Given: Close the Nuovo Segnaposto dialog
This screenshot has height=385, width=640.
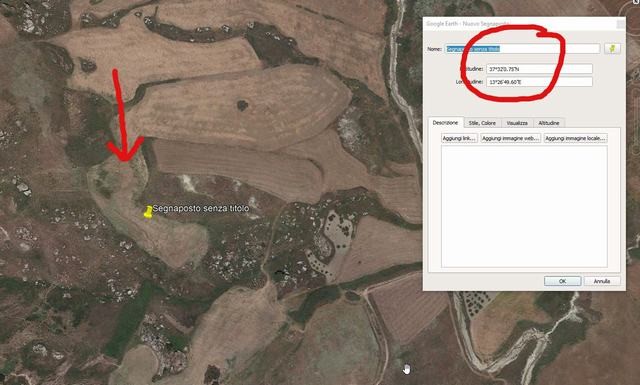Looking at the screenshot, I should coord(620,24).
